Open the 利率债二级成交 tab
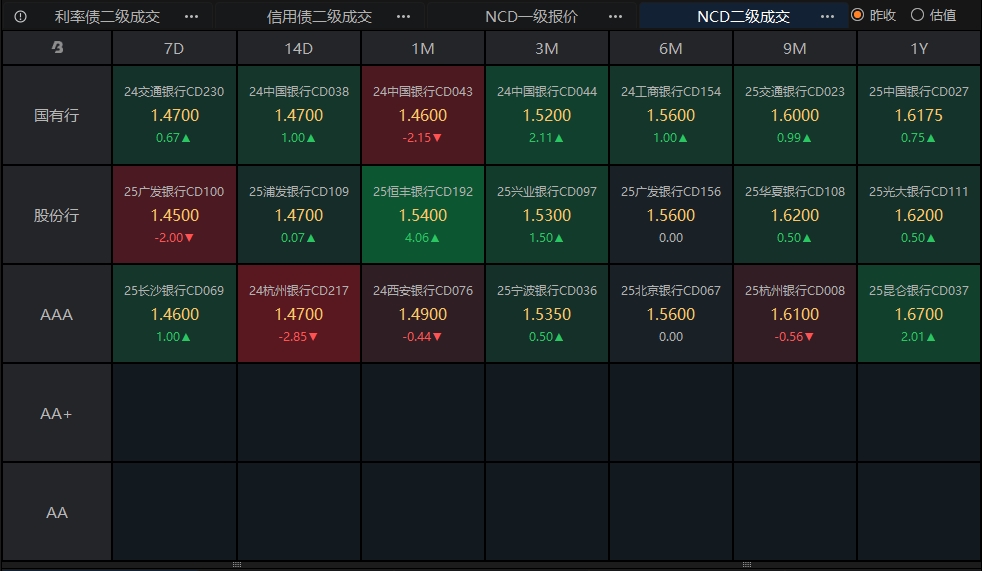Screen dimensions: 982x571 pyautogui.click(x=107, y=16)
